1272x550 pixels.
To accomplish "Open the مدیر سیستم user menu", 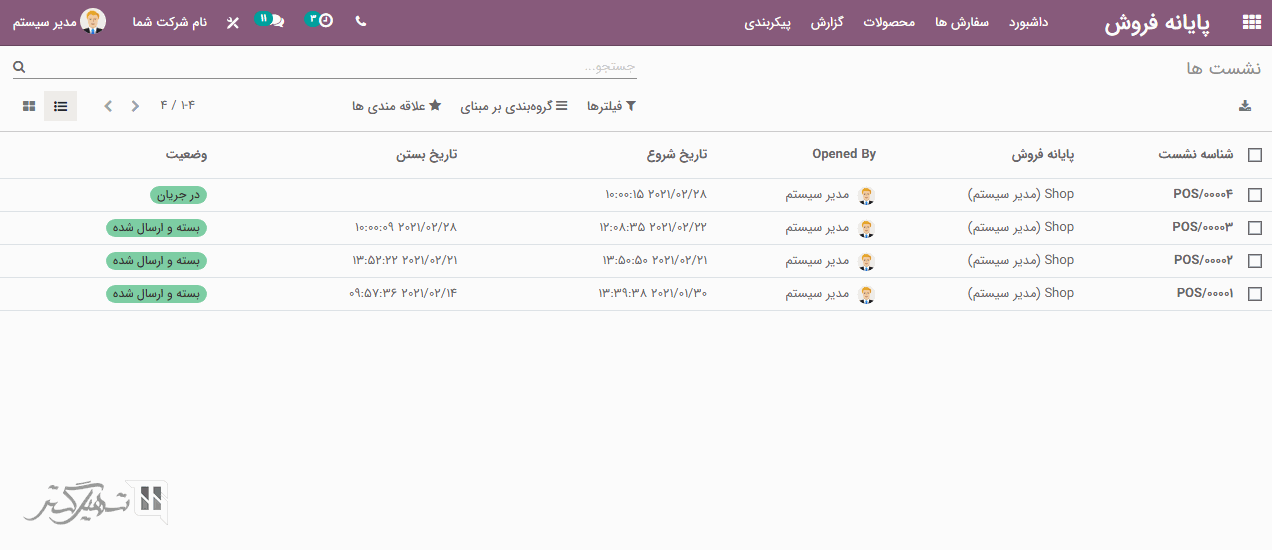I will [59, 22].
